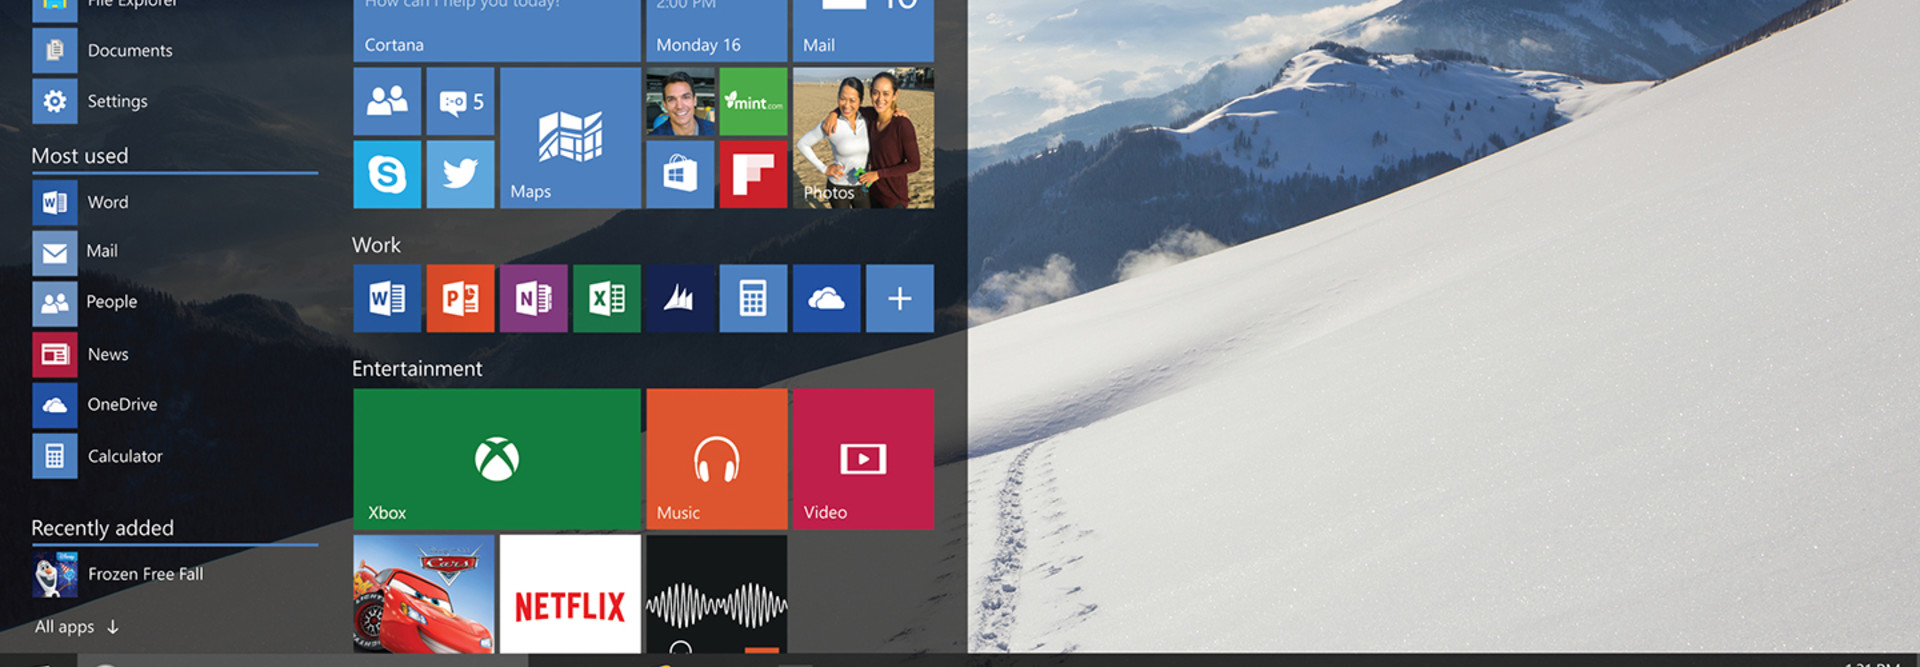1920x667 pixels.
Task: Open the Skype tile
Action: point(387,174)
